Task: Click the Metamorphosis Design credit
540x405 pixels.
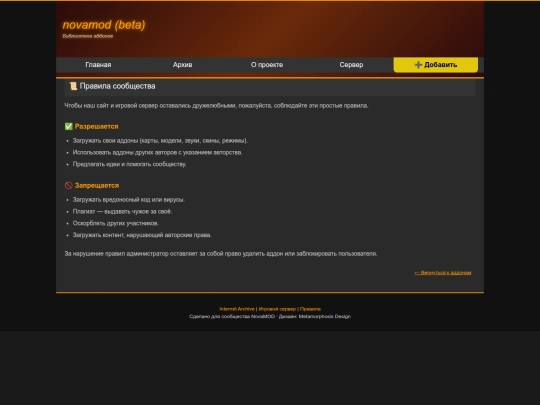Action: pos(325,316)
